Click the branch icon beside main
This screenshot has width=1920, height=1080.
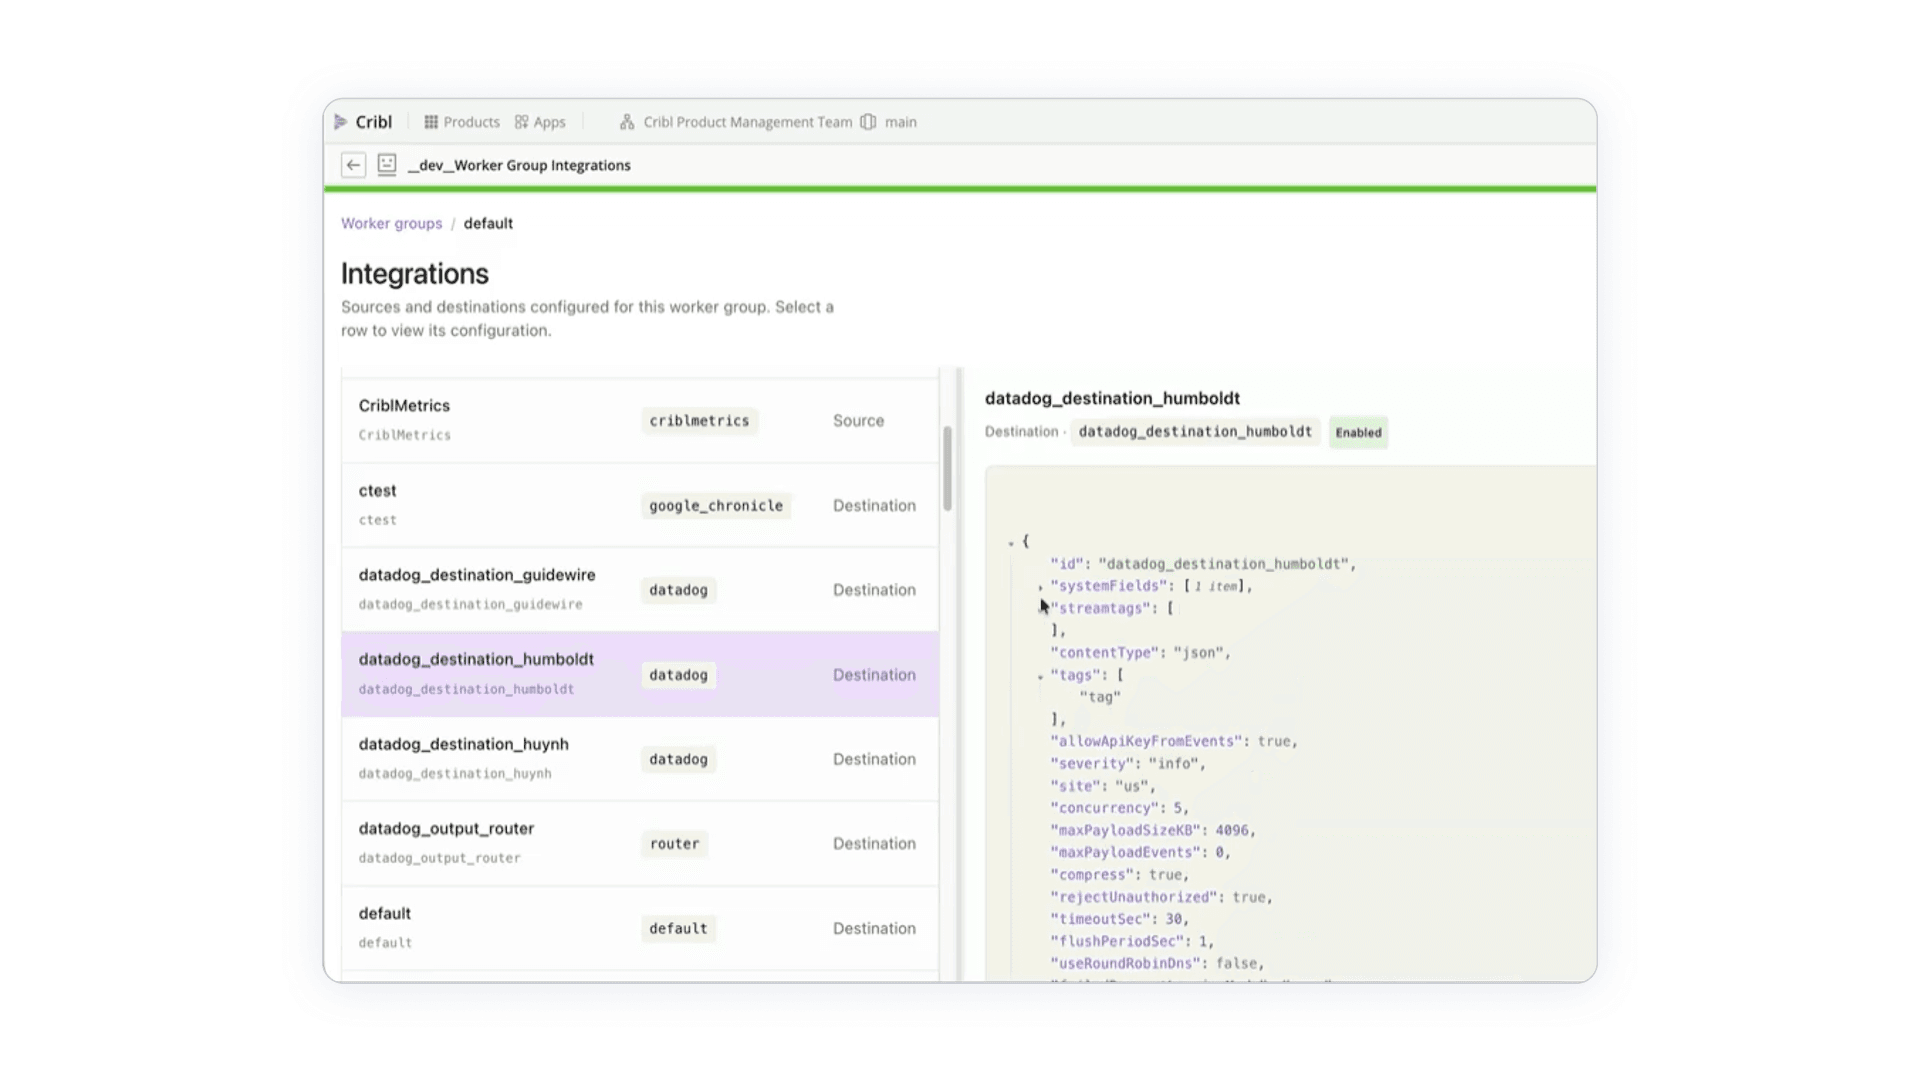tap(868, 122)
